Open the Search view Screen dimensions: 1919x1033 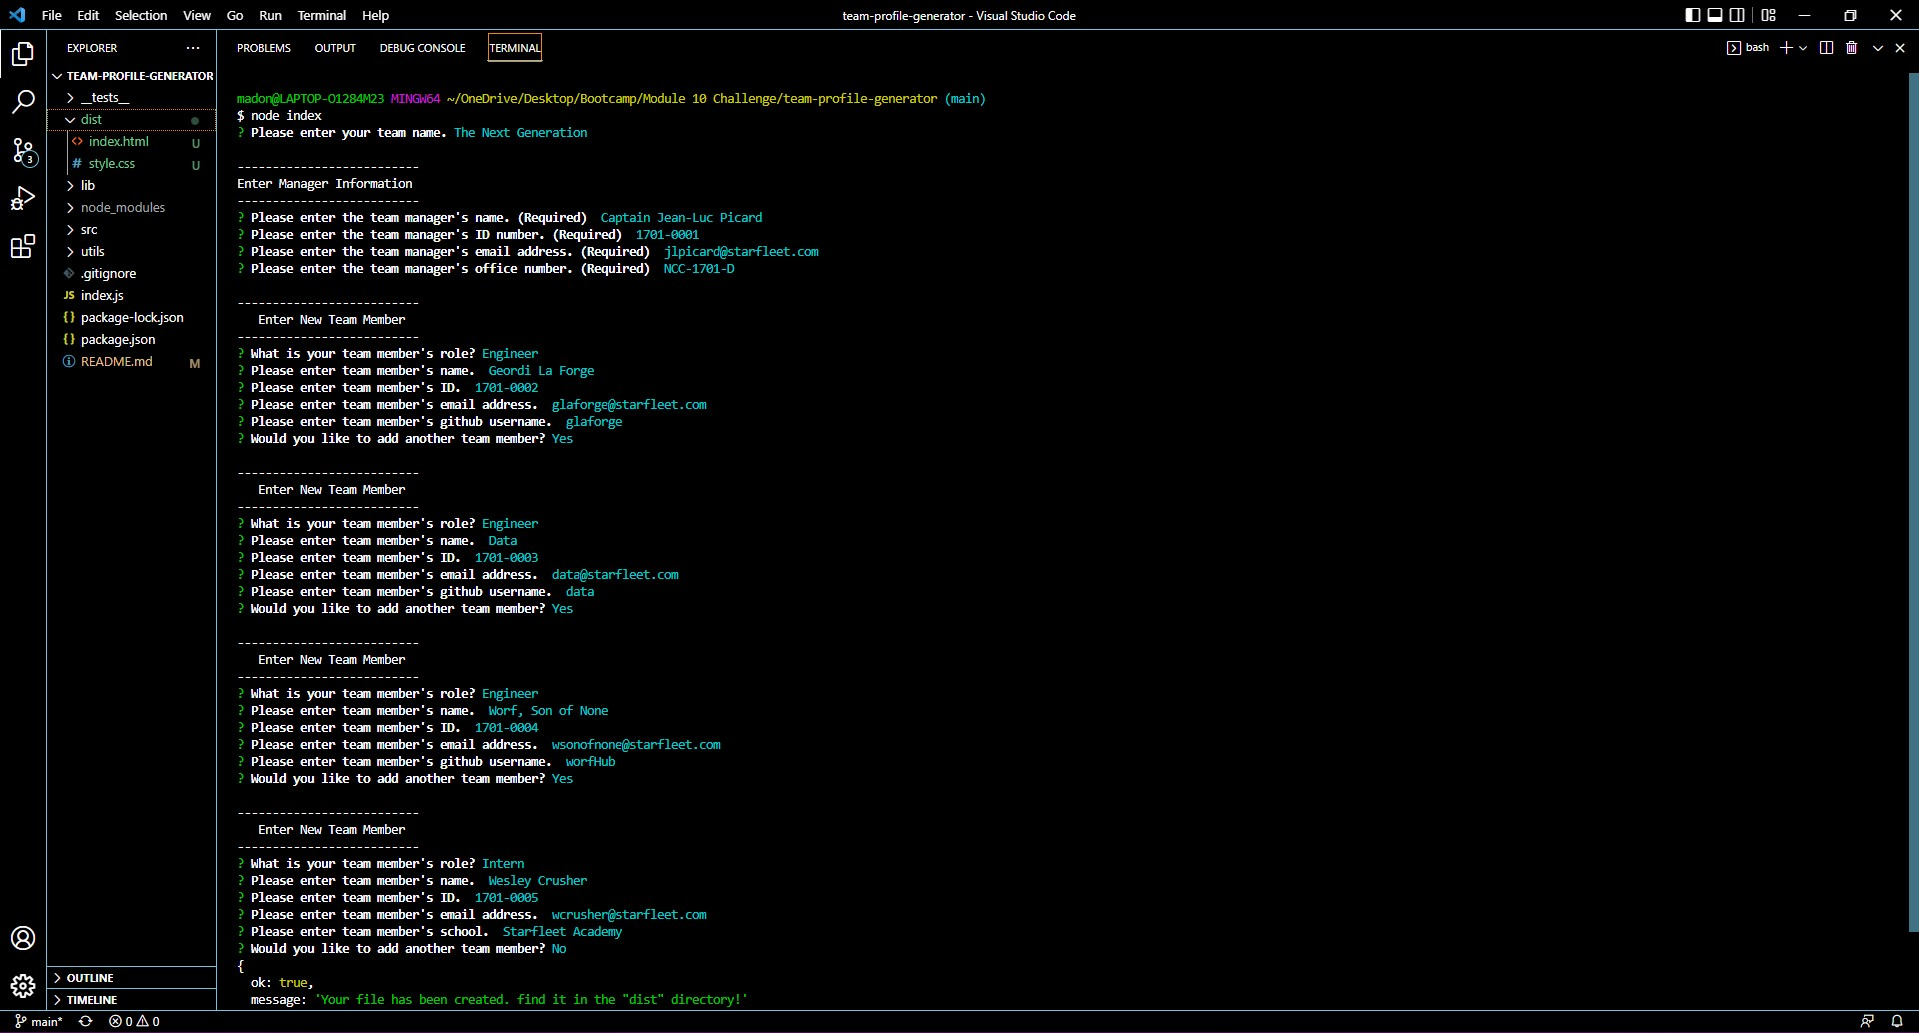coord(22,101)
